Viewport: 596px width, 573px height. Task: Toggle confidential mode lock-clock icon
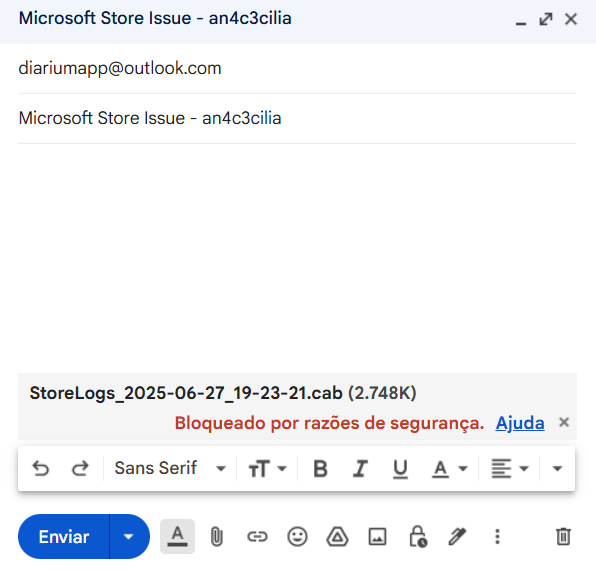[x=418, y=536]
